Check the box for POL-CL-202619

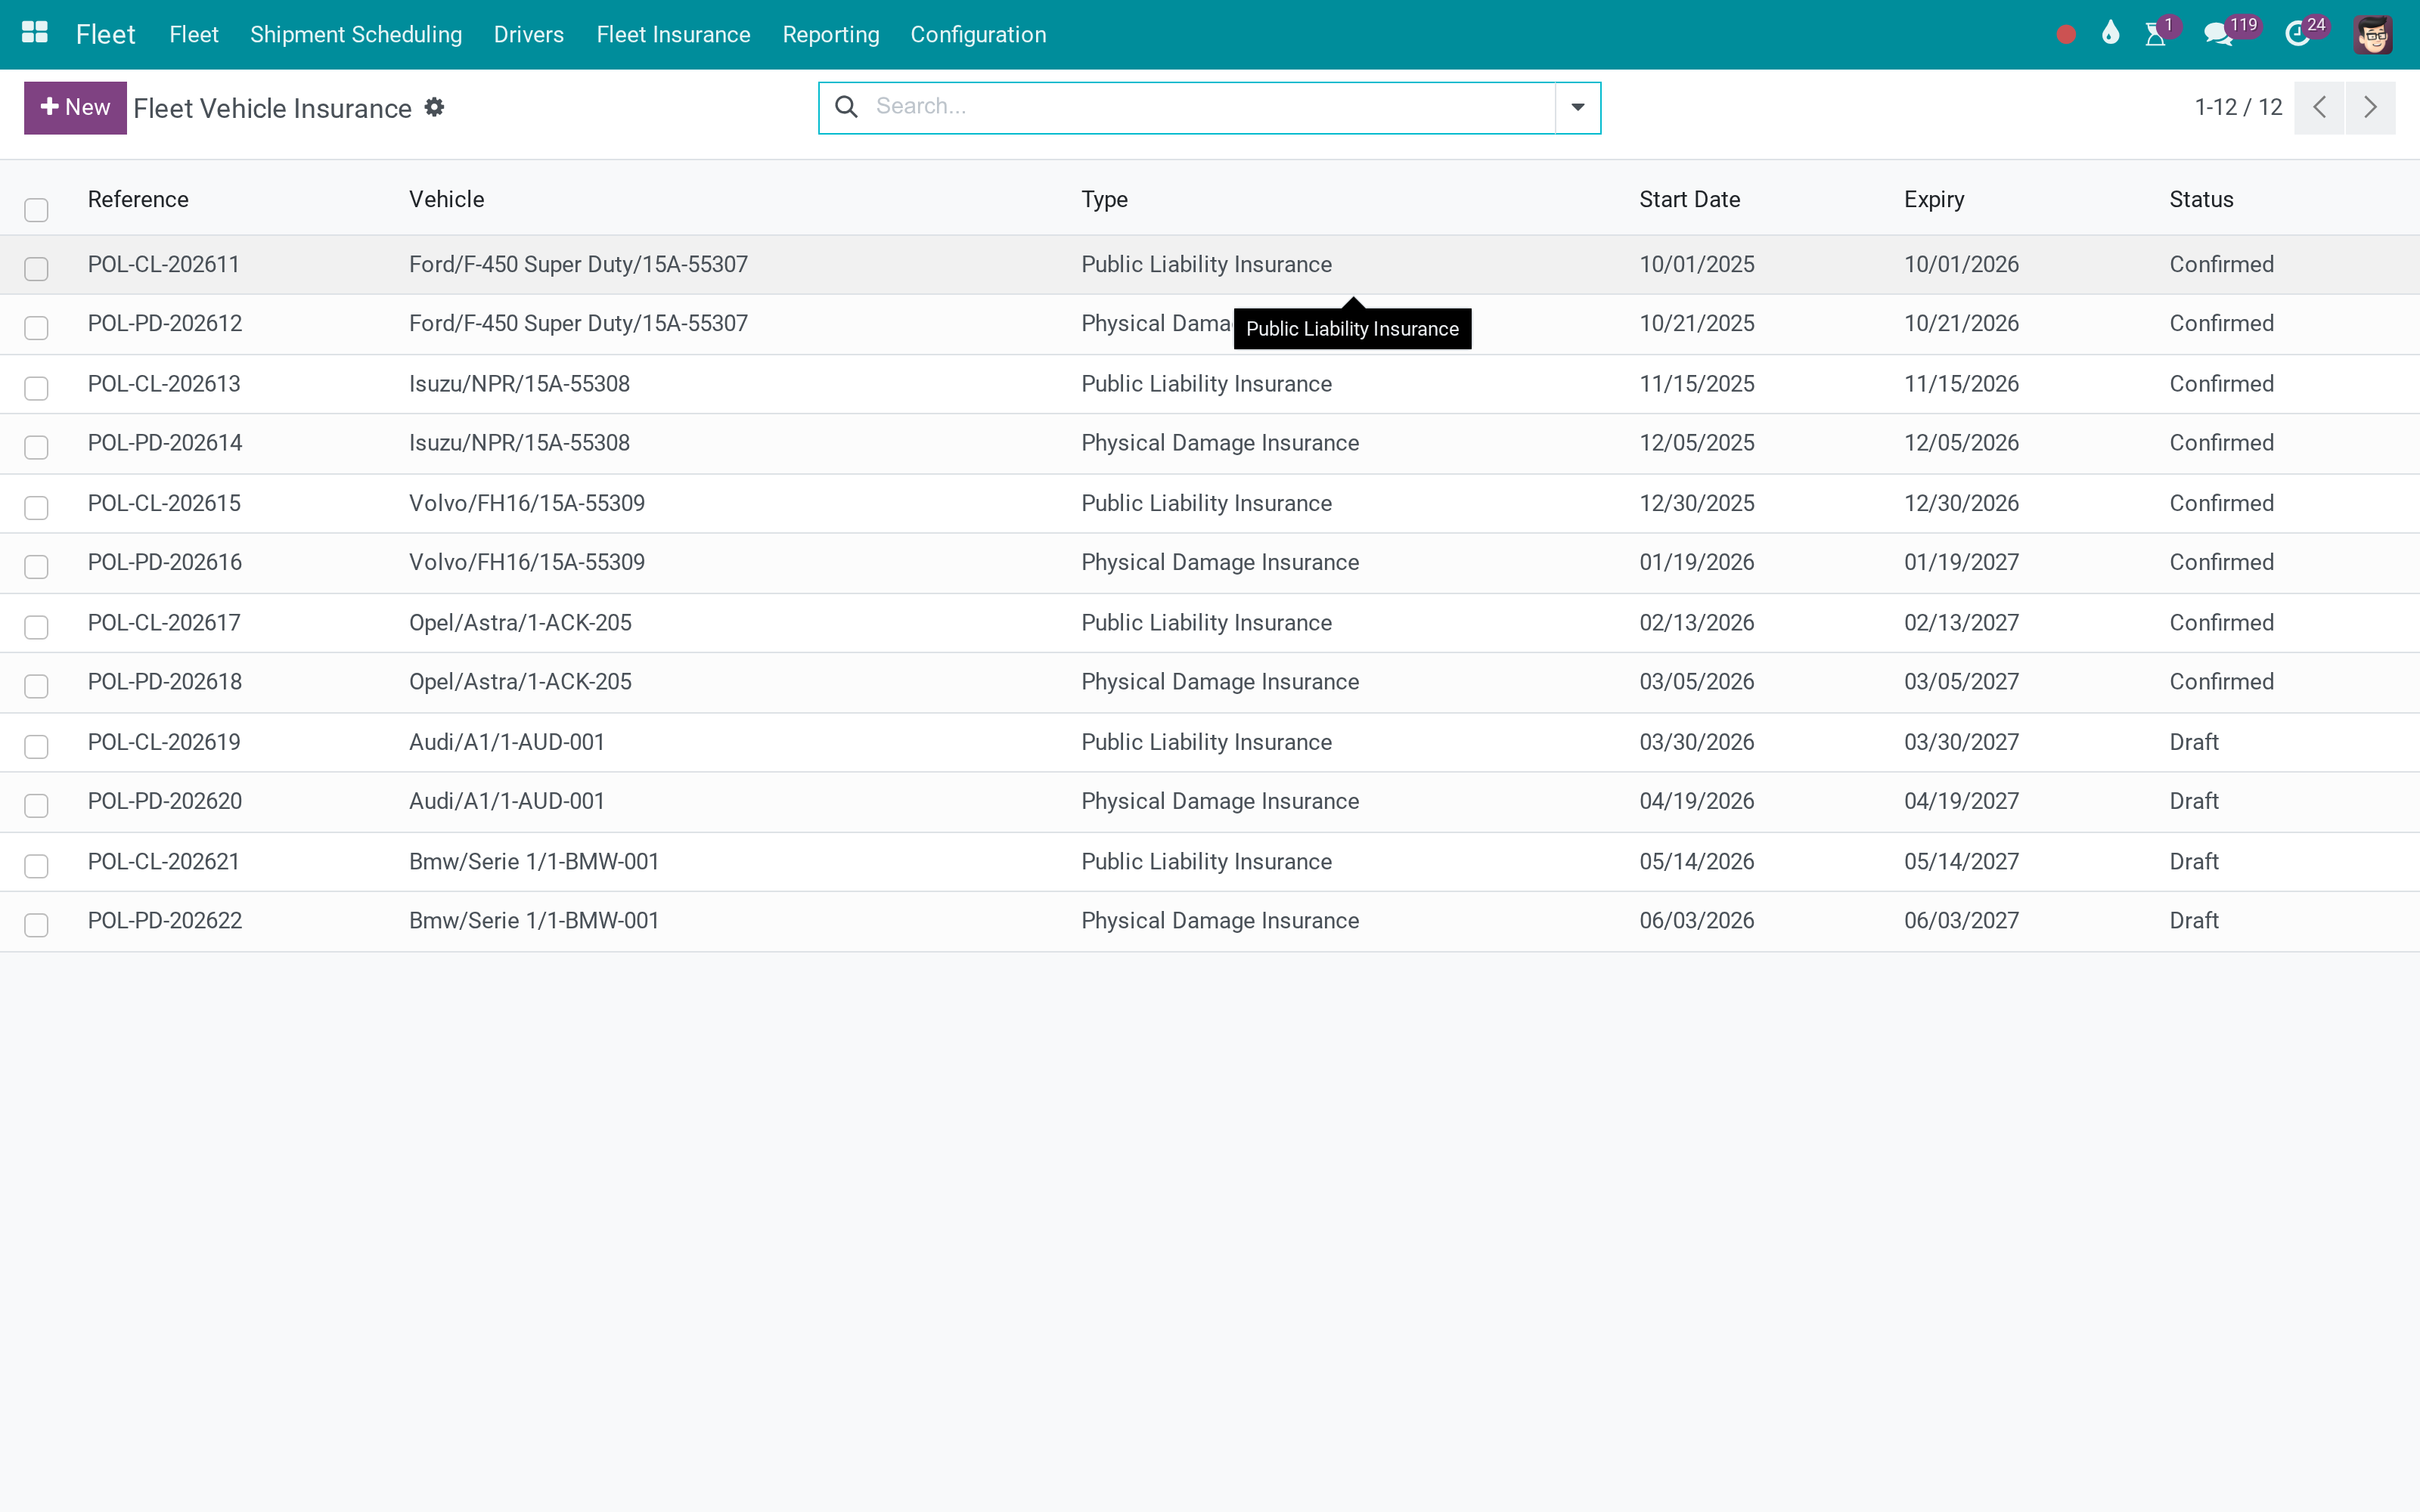click(x=36, y=746)
